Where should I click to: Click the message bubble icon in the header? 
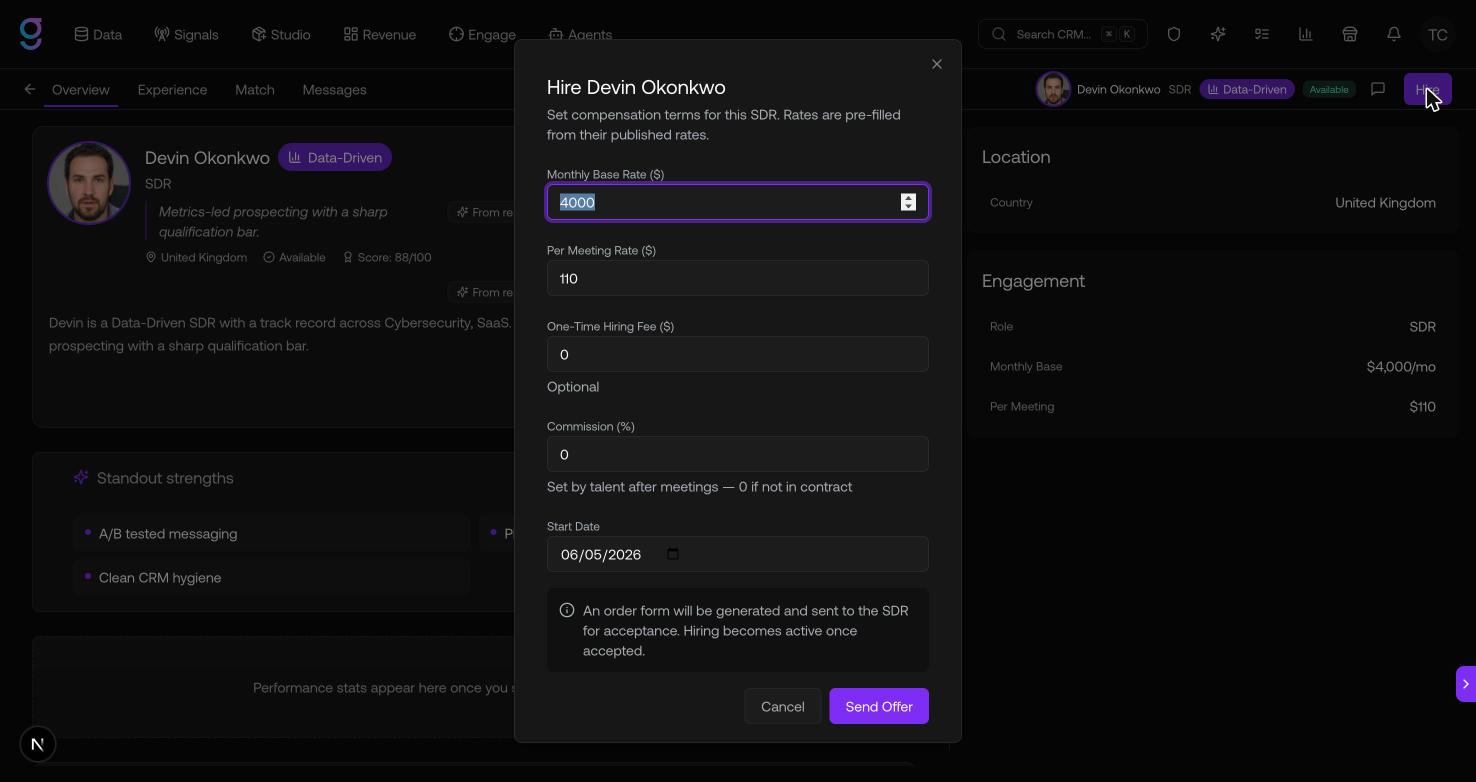point(1378,89)
